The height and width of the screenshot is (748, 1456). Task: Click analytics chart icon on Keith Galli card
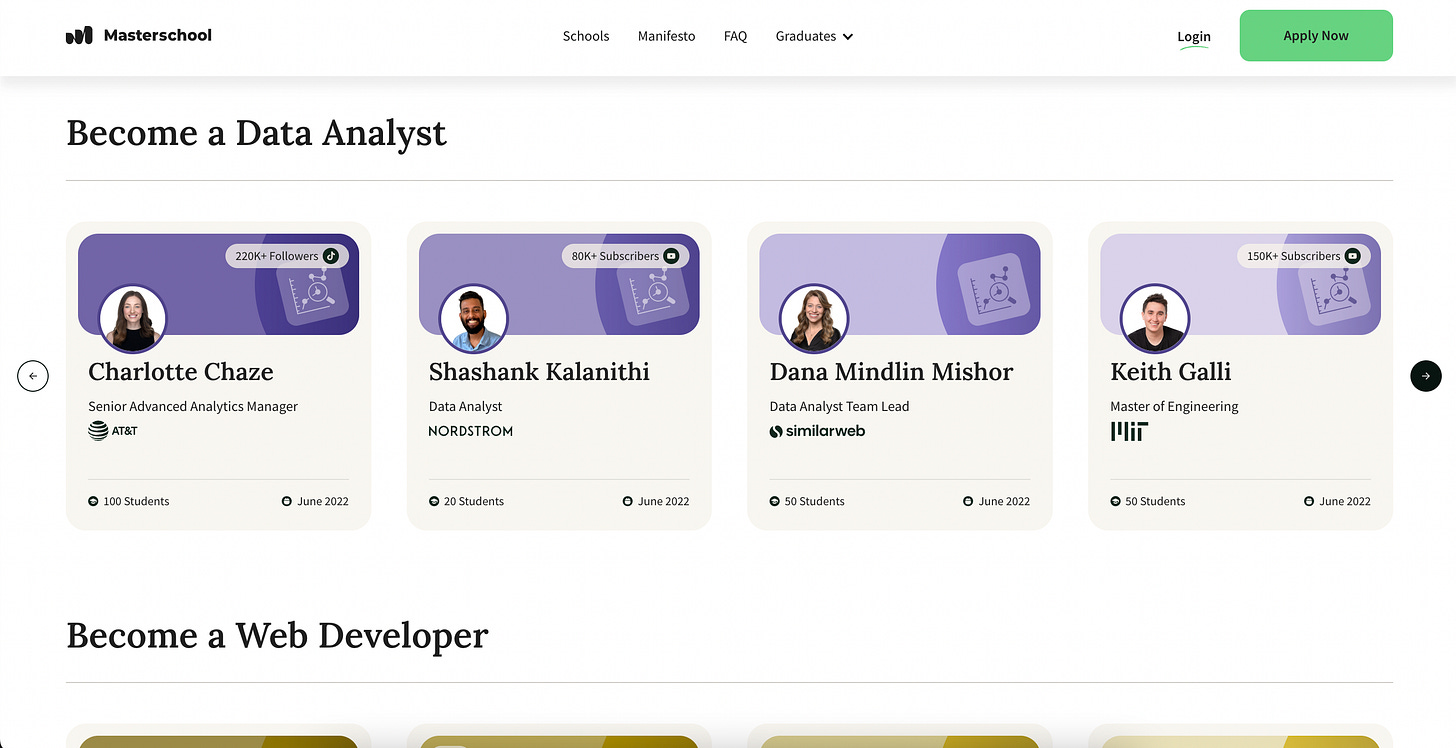(1334, 292)
